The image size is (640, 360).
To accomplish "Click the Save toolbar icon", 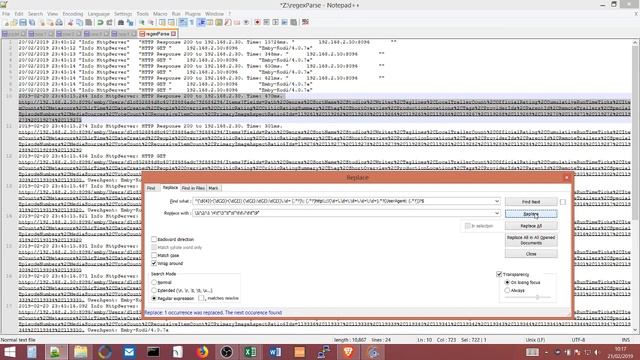I will click(x=23, y=22).
